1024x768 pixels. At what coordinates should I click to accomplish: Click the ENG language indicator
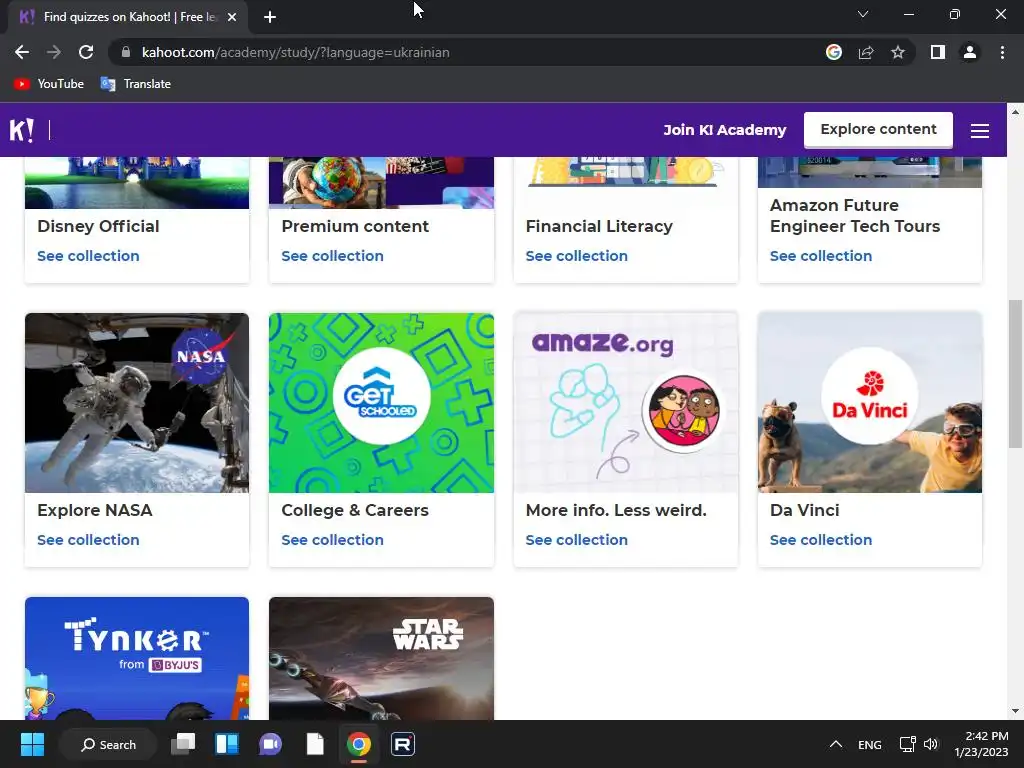(x=869, y=744)
